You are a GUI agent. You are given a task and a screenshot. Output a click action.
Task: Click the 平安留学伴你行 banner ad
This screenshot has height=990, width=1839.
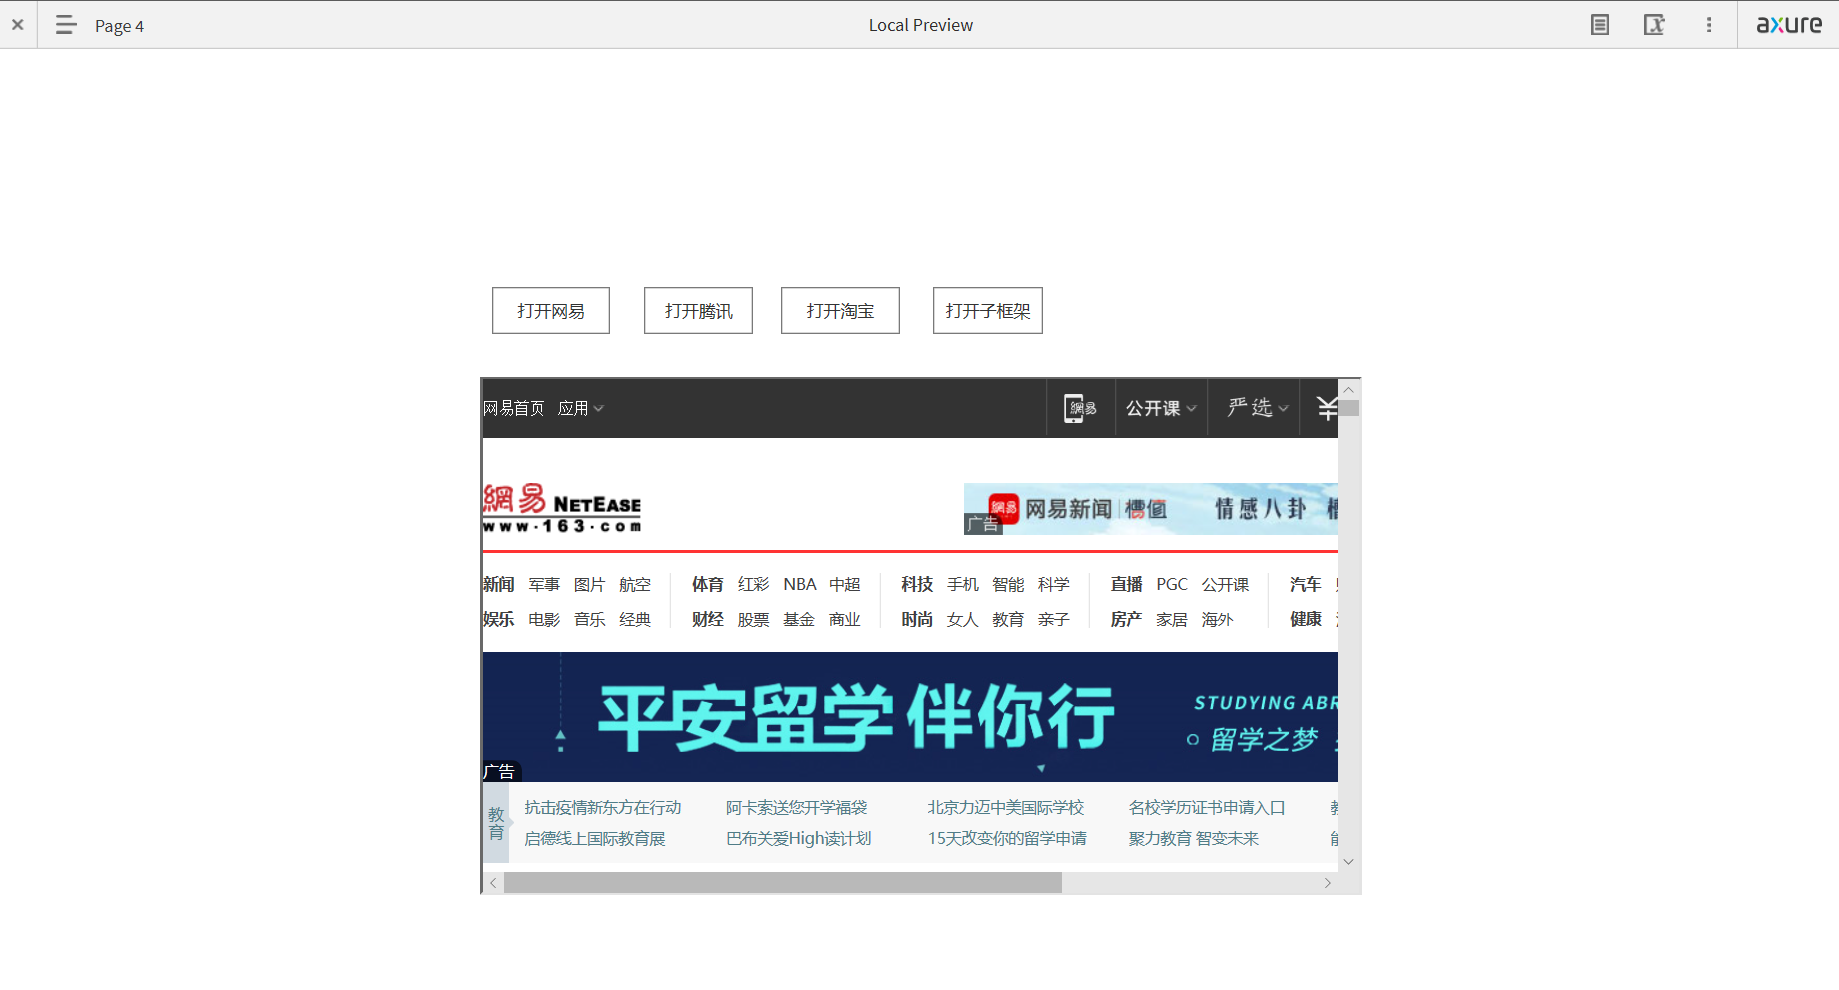pyautogui.click(x=910, y=717)
